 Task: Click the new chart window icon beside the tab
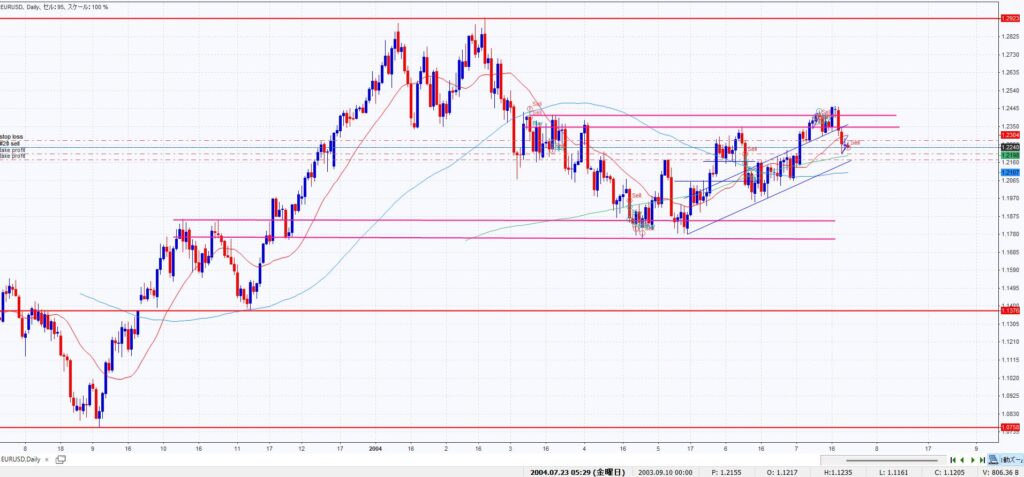pyautogui.click(x=60, y=459)
